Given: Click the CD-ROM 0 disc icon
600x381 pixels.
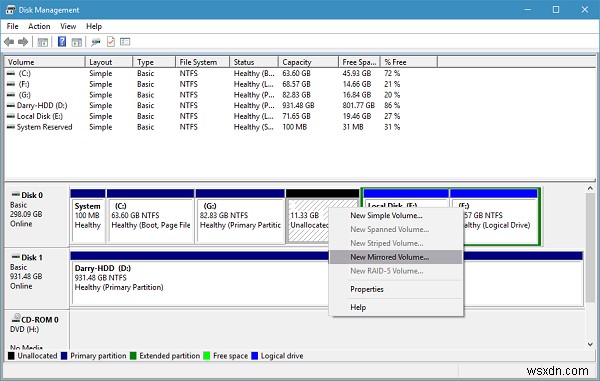Looking at the screenshot, I should click(x=16, y=318).
